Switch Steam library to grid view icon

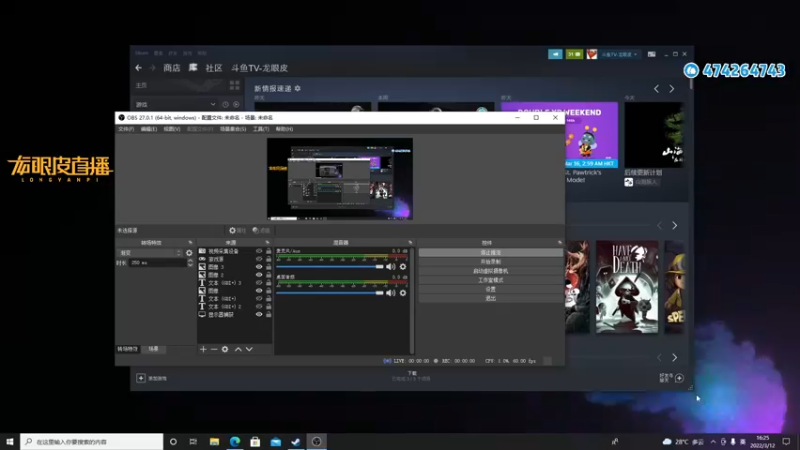point(235,85)
